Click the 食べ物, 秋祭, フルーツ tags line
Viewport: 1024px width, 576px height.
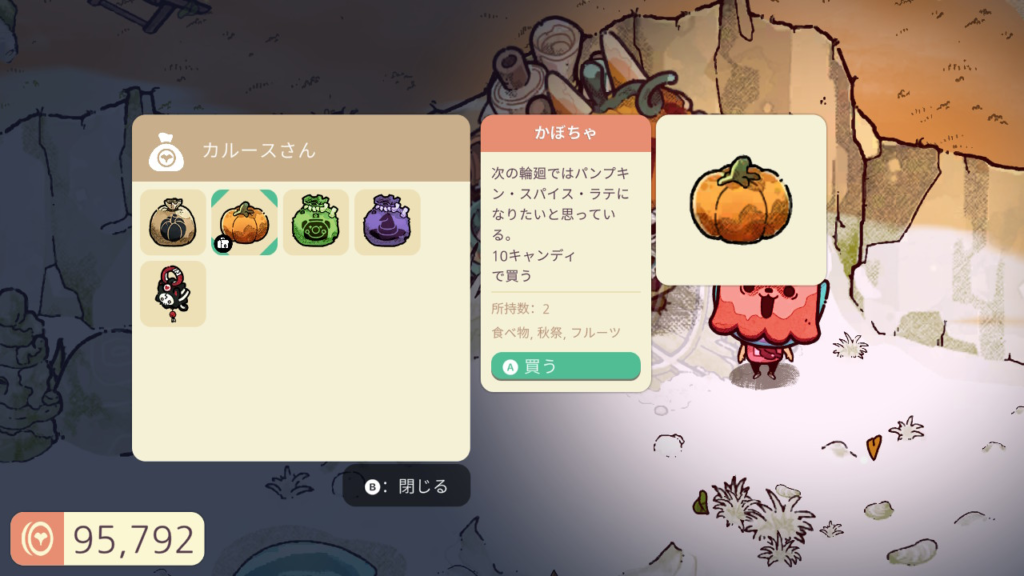[x=556, y=332]
